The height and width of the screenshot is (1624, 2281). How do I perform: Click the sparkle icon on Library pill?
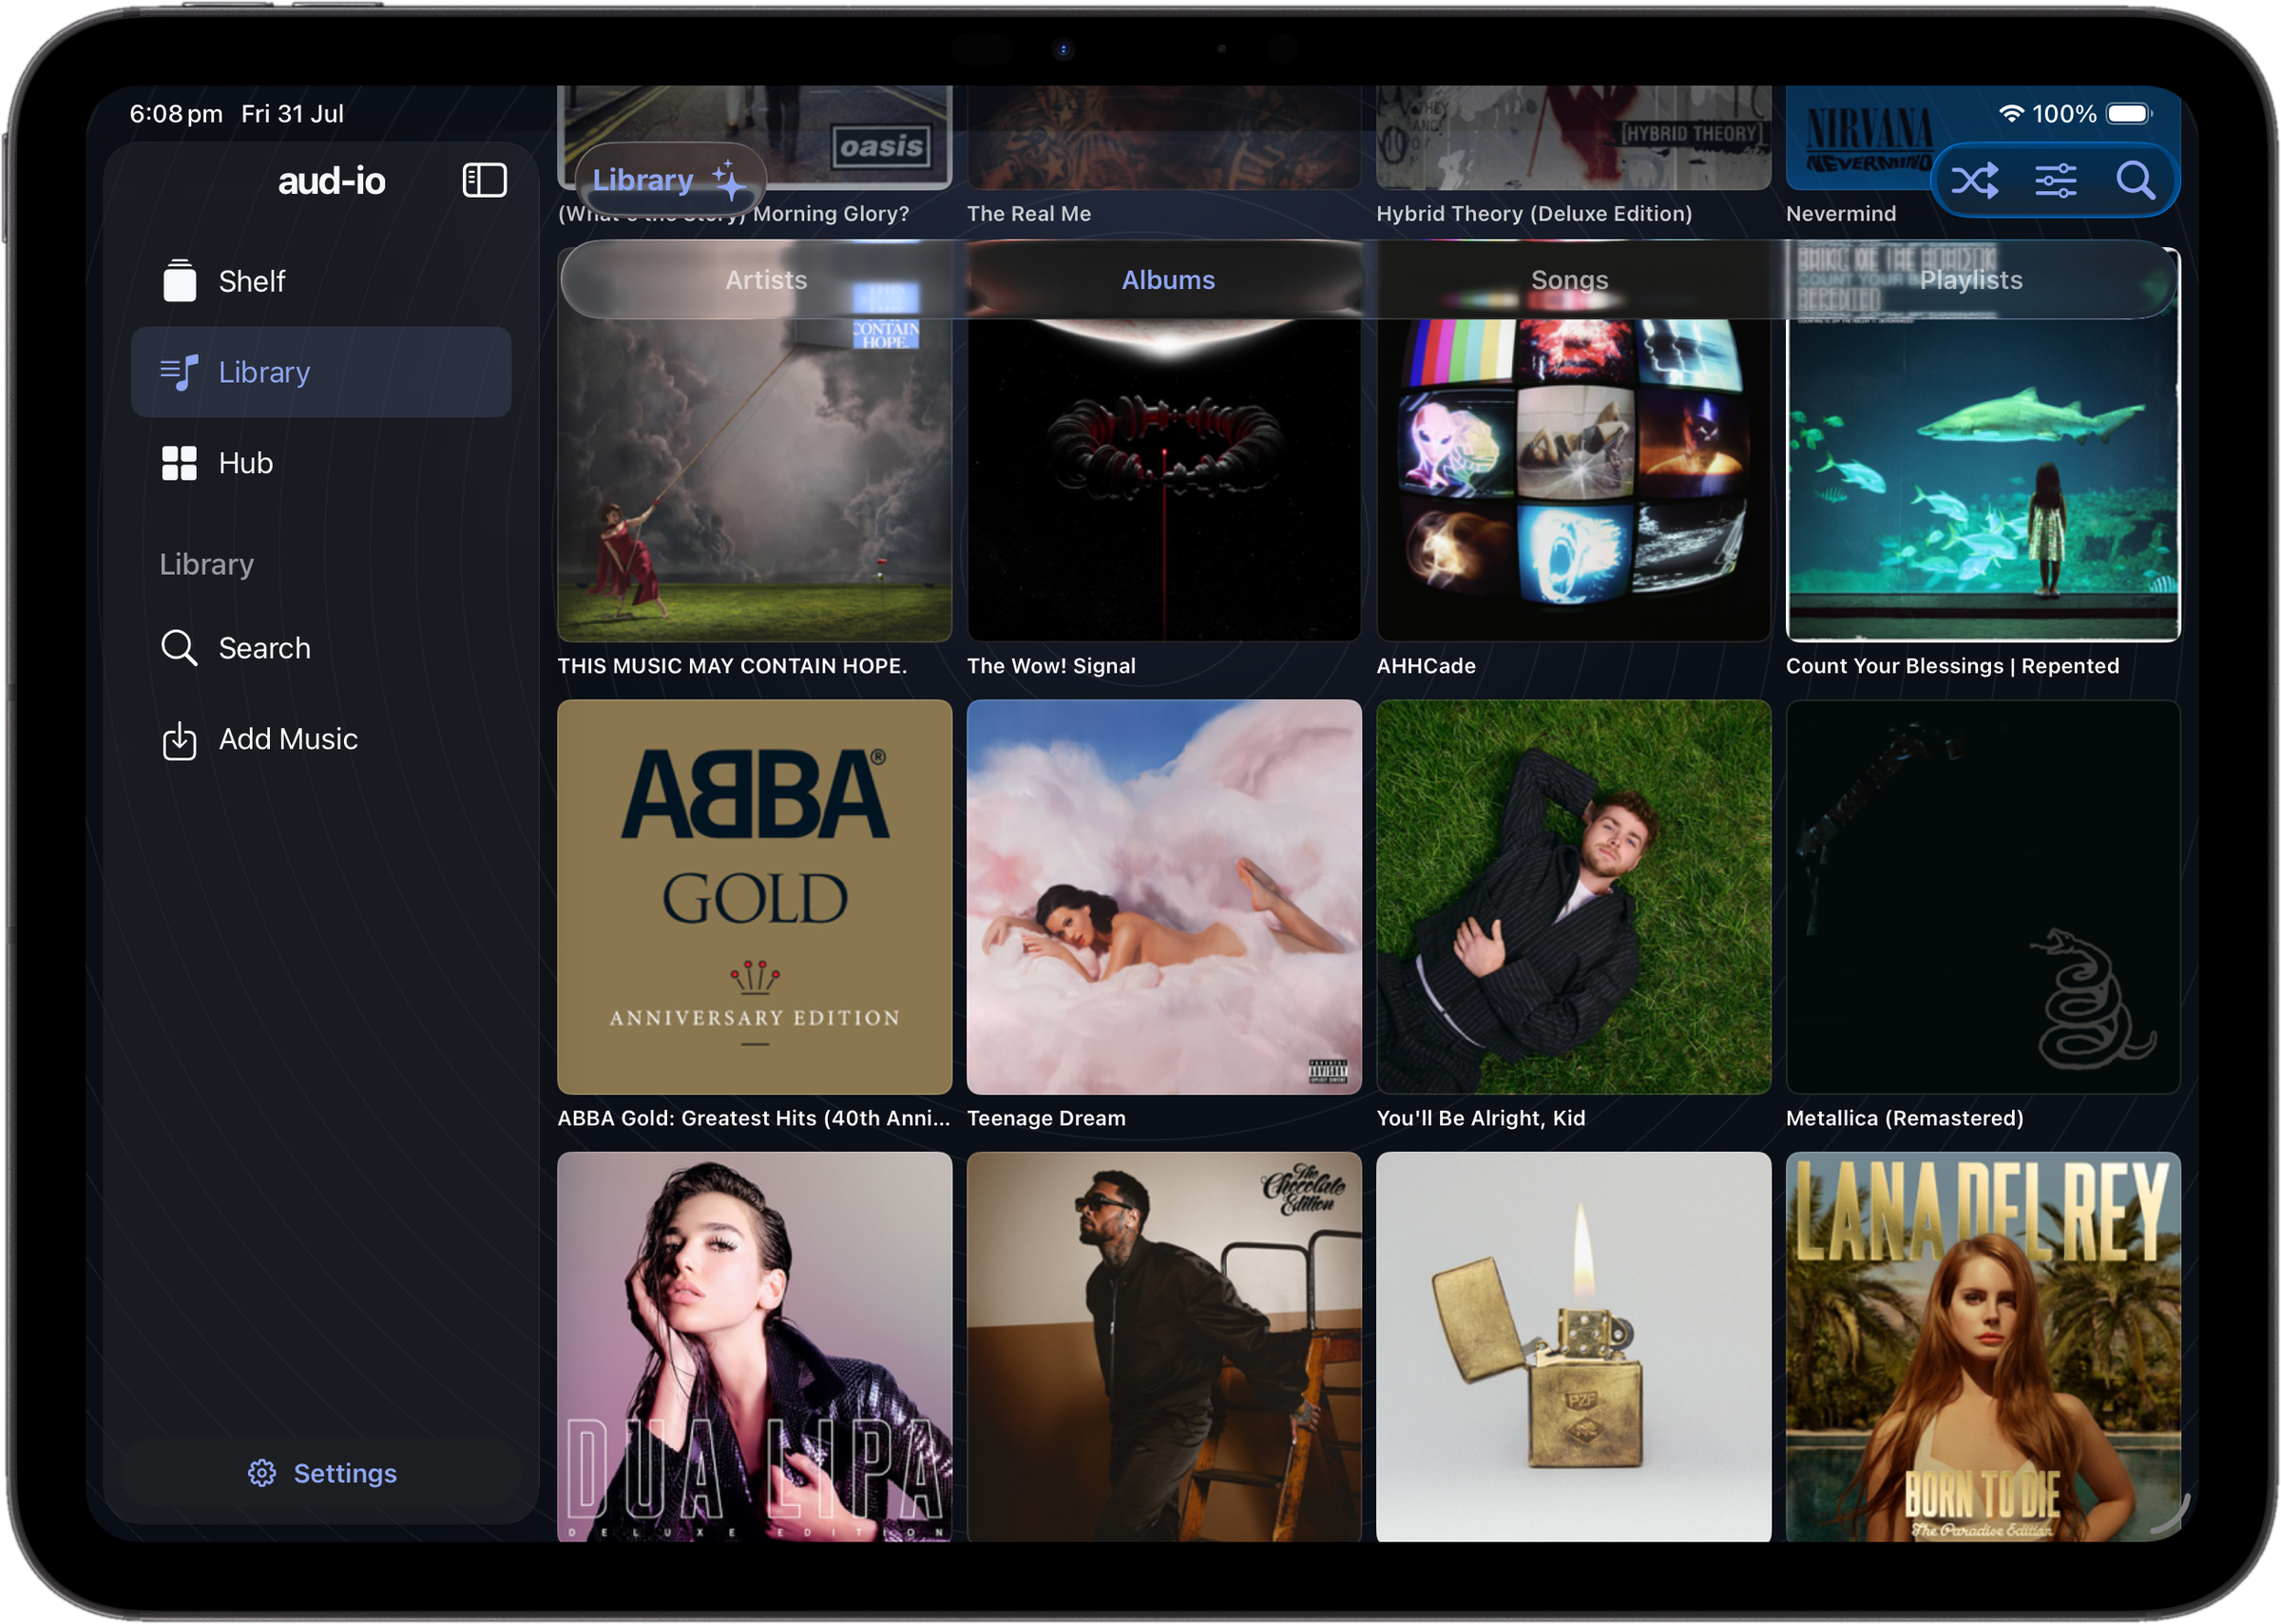[729, 179]
